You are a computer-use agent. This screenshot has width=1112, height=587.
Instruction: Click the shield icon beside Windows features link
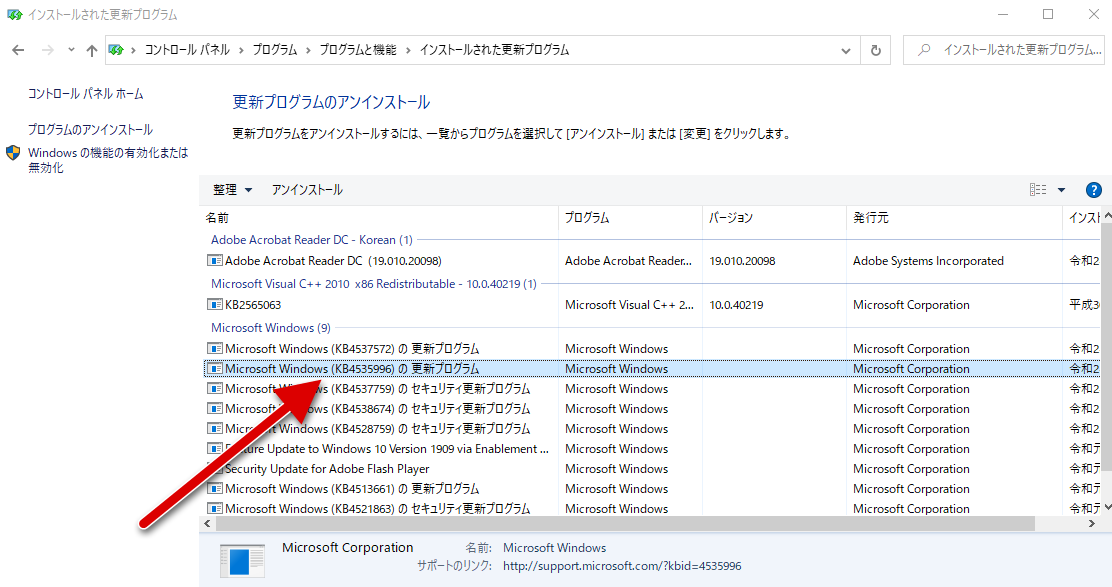pyautogui.click(x=13, y=152)
